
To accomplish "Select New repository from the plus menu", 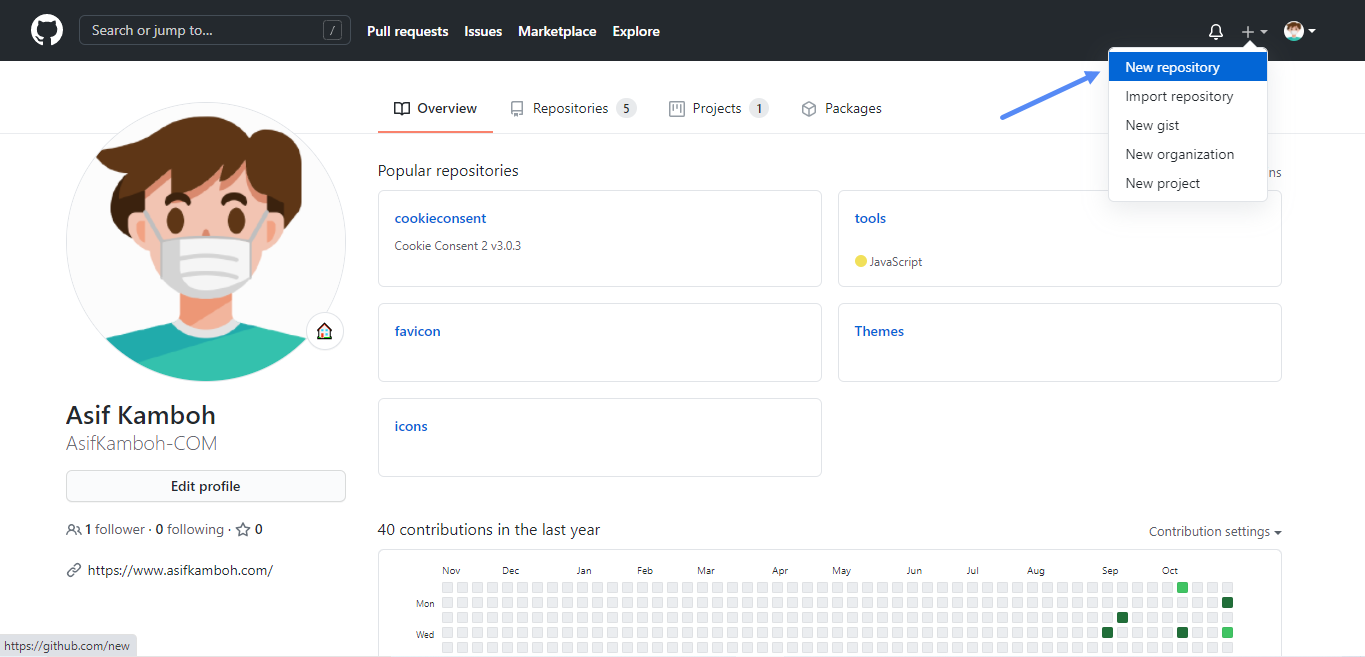I will (x=1173, y=66).
